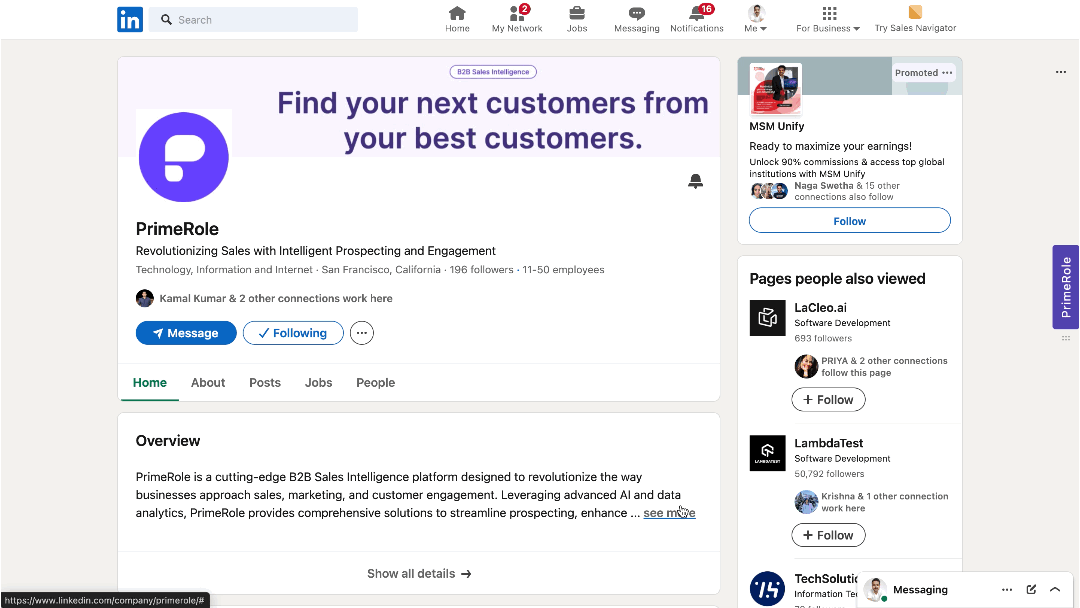This screenshot has width=1080, height=608.
Task: Open the People tab
Action: pyautogui.click(x=375, y=383)
